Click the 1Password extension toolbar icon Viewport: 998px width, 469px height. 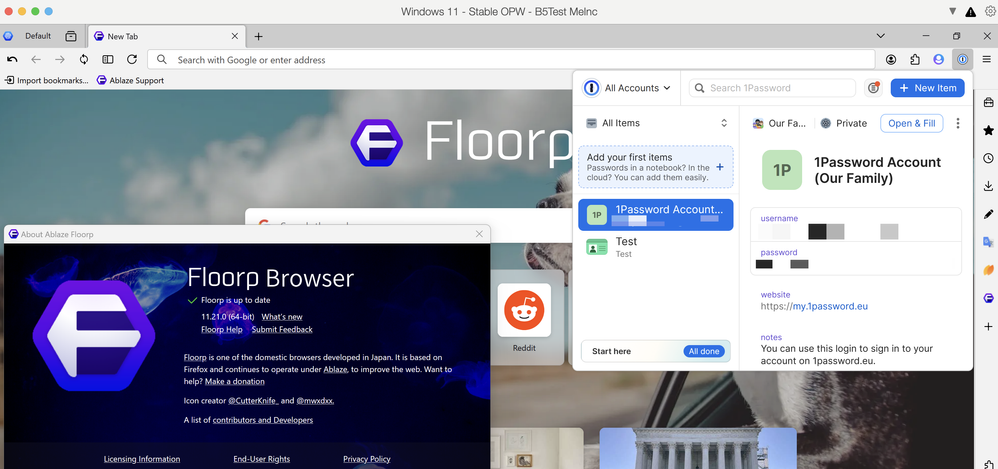(x=962, y=60)
